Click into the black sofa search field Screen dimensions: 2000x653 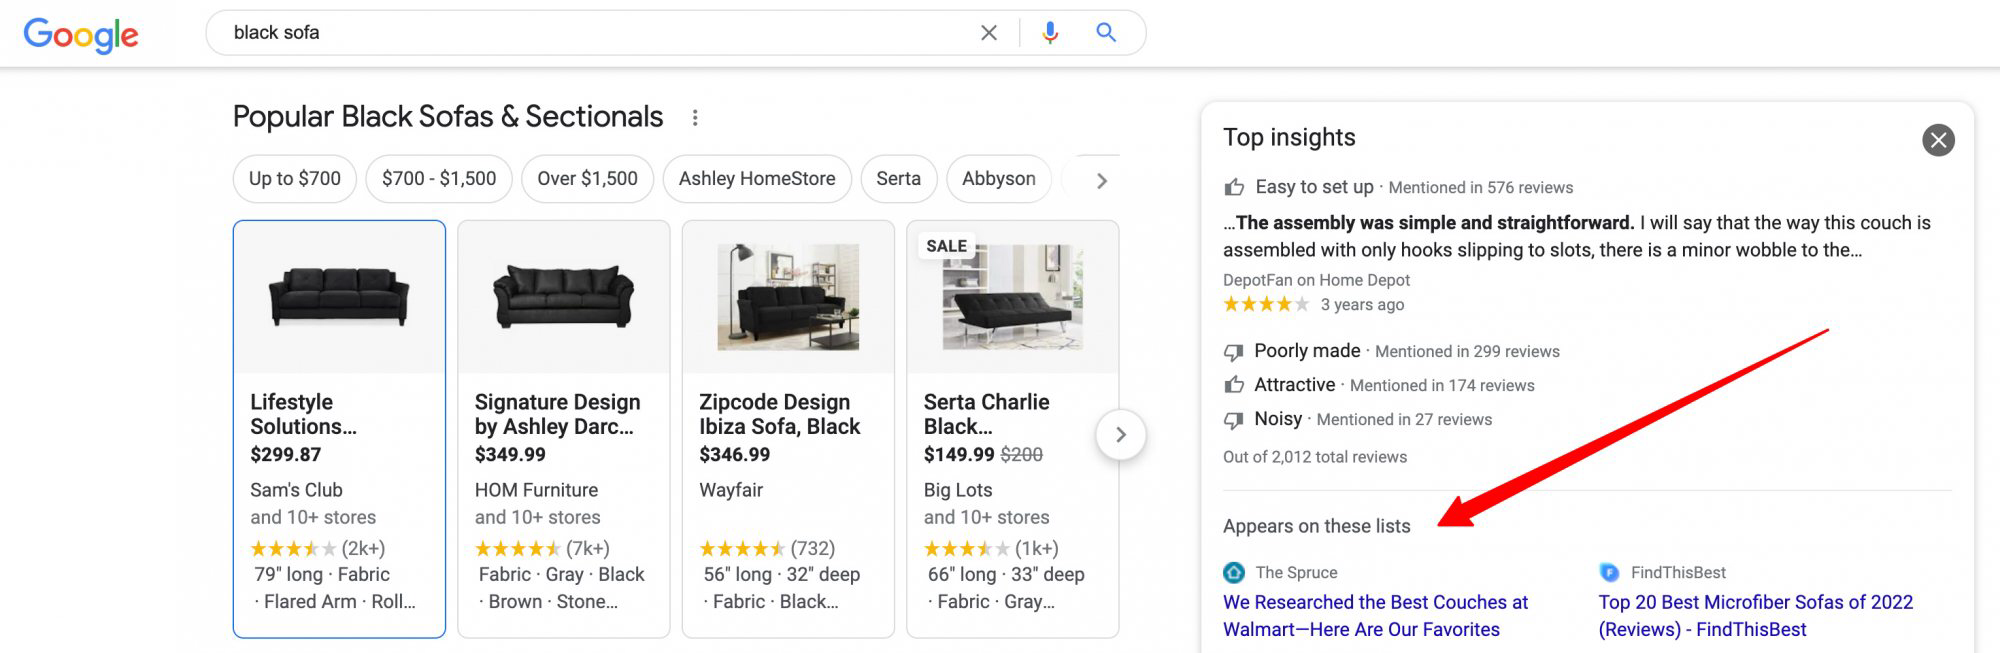[590, 33]
